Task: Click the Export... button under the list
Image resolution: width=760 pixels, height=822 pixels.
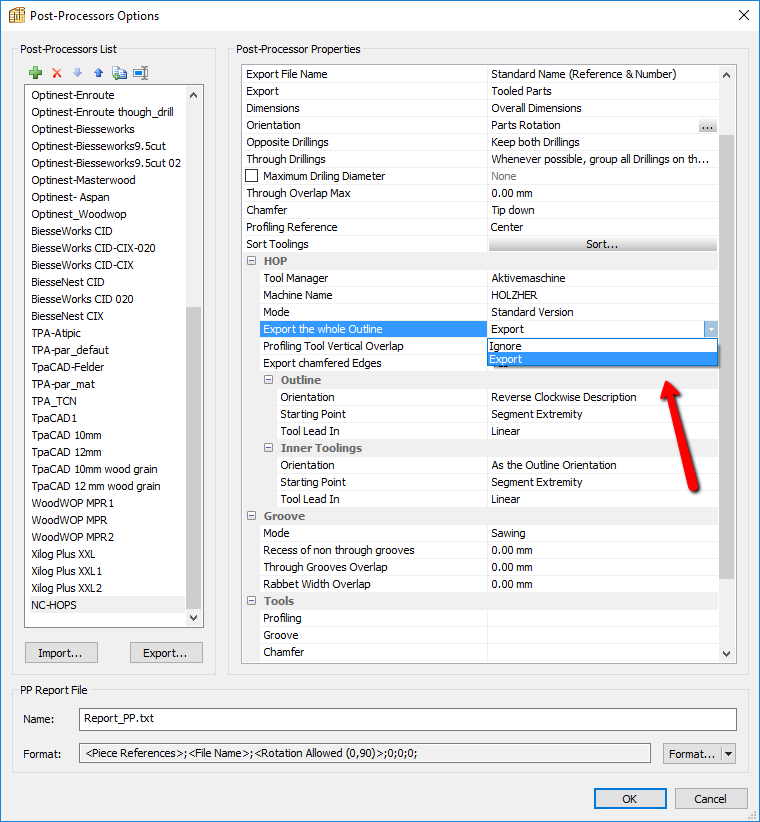Action: (x=166, y=653)
